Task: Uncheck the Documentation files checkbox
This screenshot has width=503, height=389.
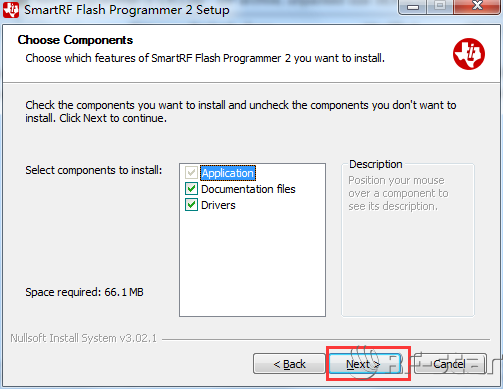Action: point(191,189)
